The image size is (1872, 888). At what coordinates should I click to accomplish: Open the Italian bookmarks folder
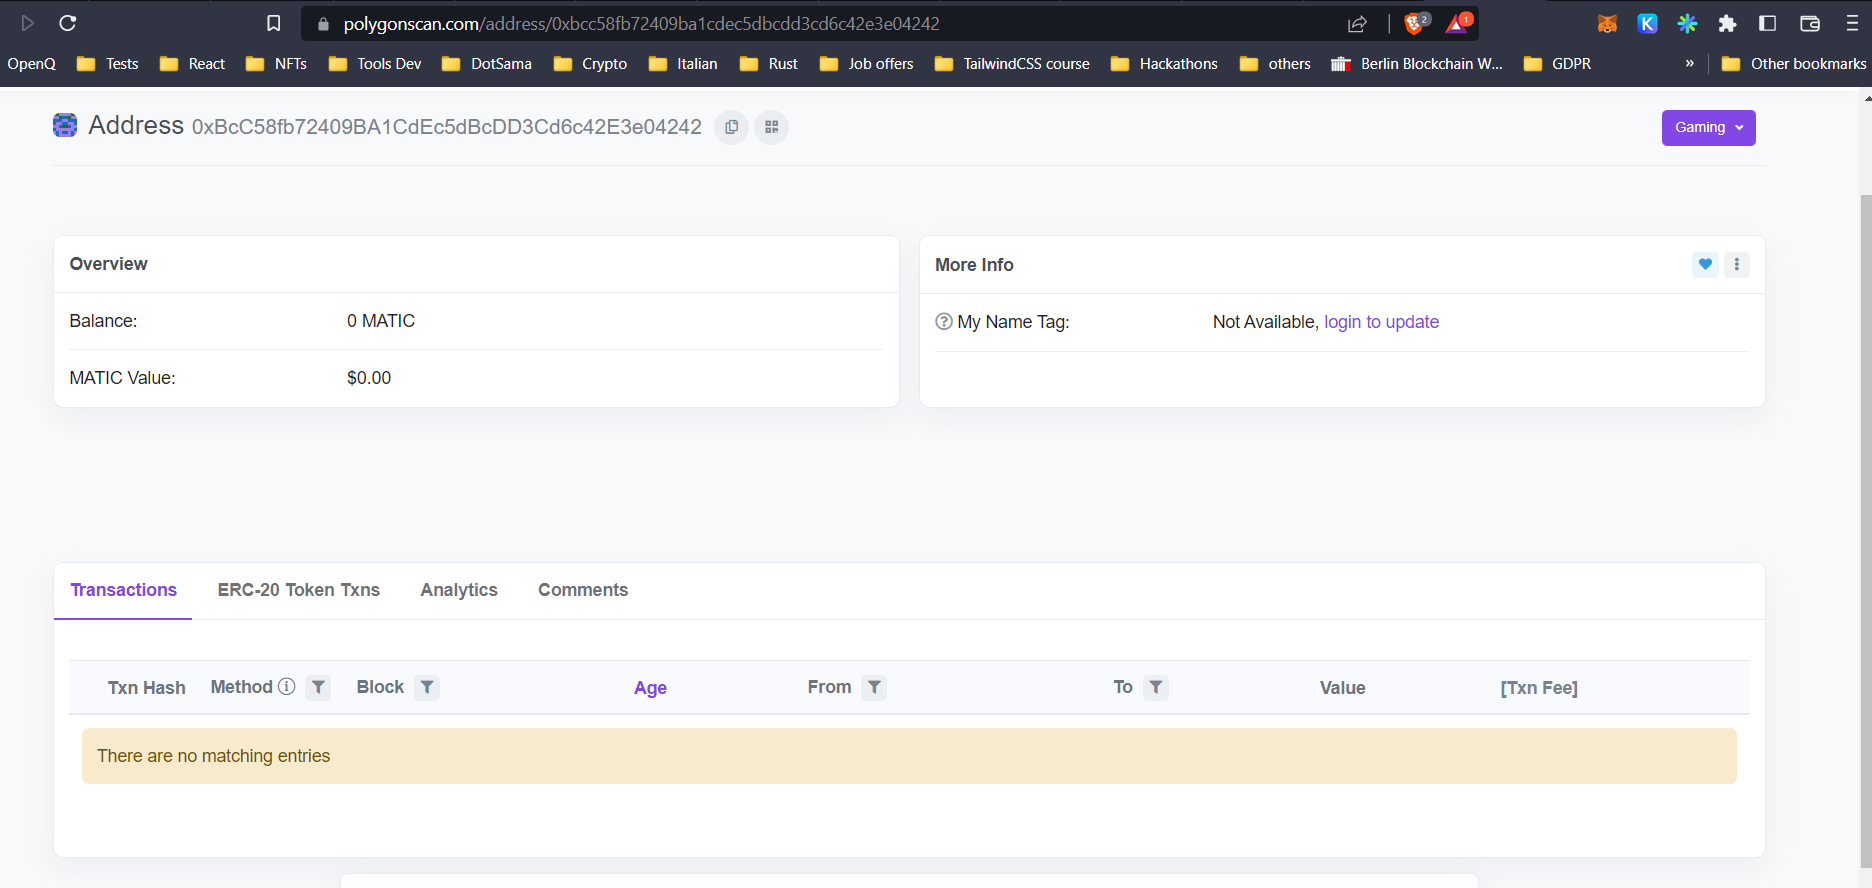point(683,63)
